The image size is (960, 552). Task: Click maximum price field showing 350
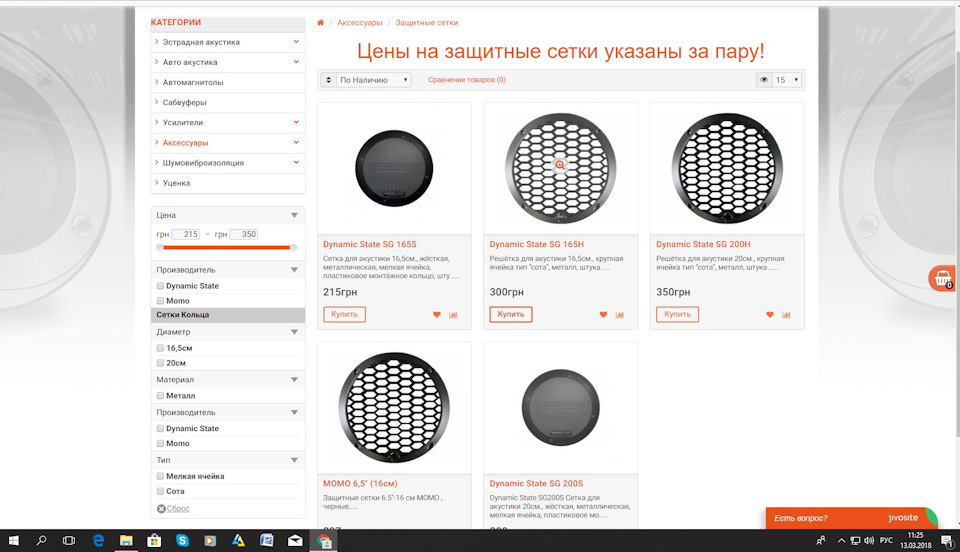coord(244,234)
